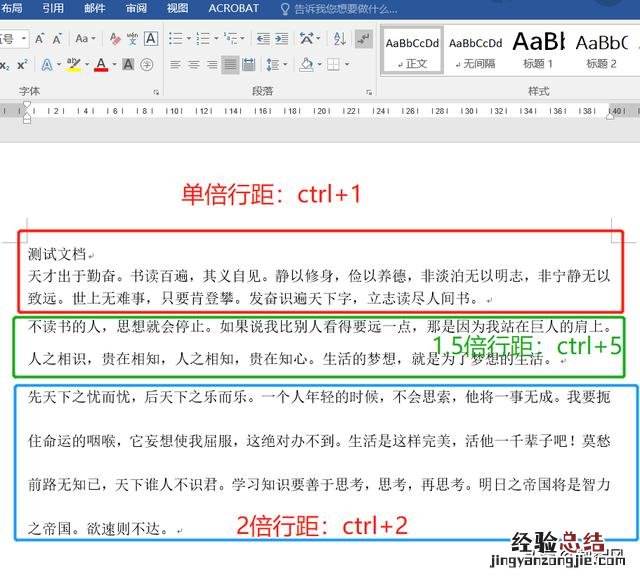Apply multilevel list
This screenshot has height=579, width=640.
point(231,39)
